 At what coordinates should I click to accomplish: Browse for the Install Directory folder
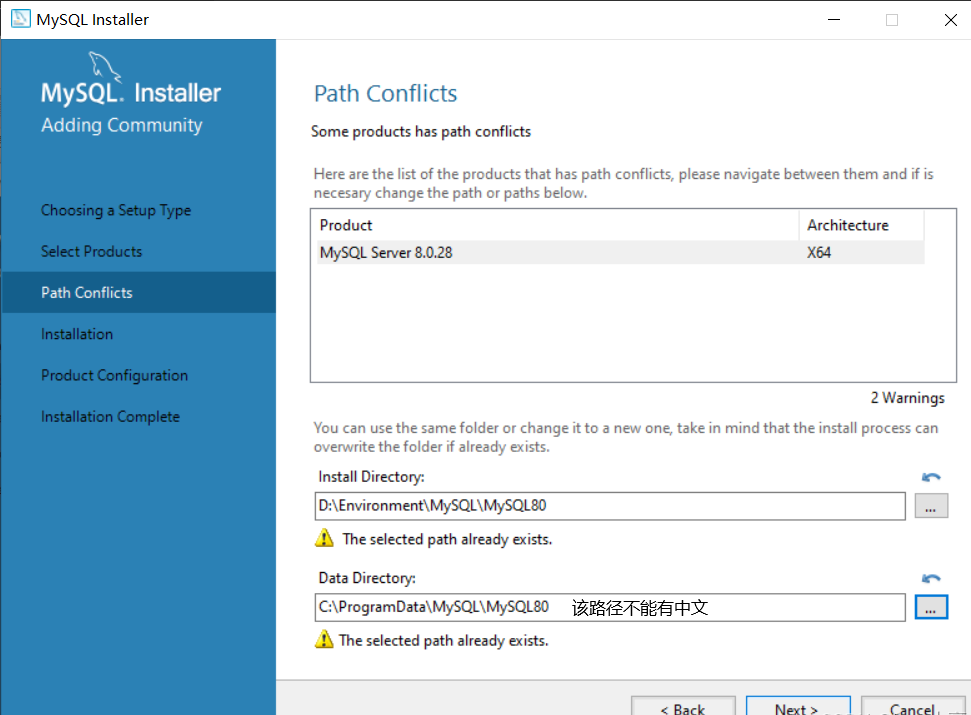[930, 506]
